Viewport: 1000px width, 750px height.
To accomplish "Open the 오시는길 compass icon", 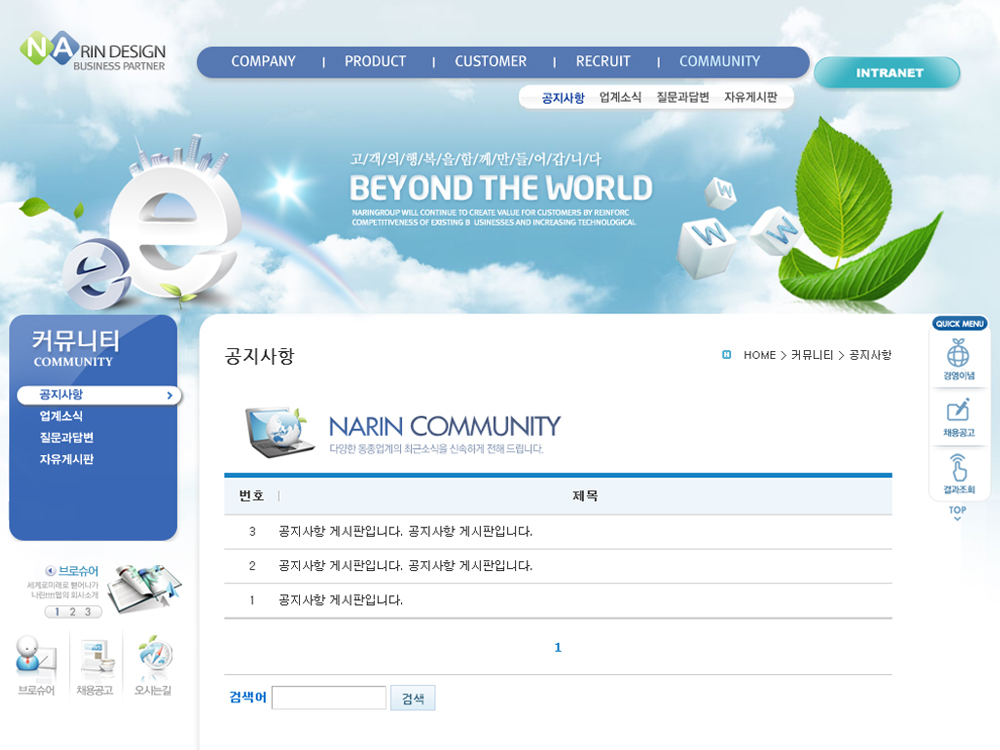I will pyautogui.click(x=154, y=659).
